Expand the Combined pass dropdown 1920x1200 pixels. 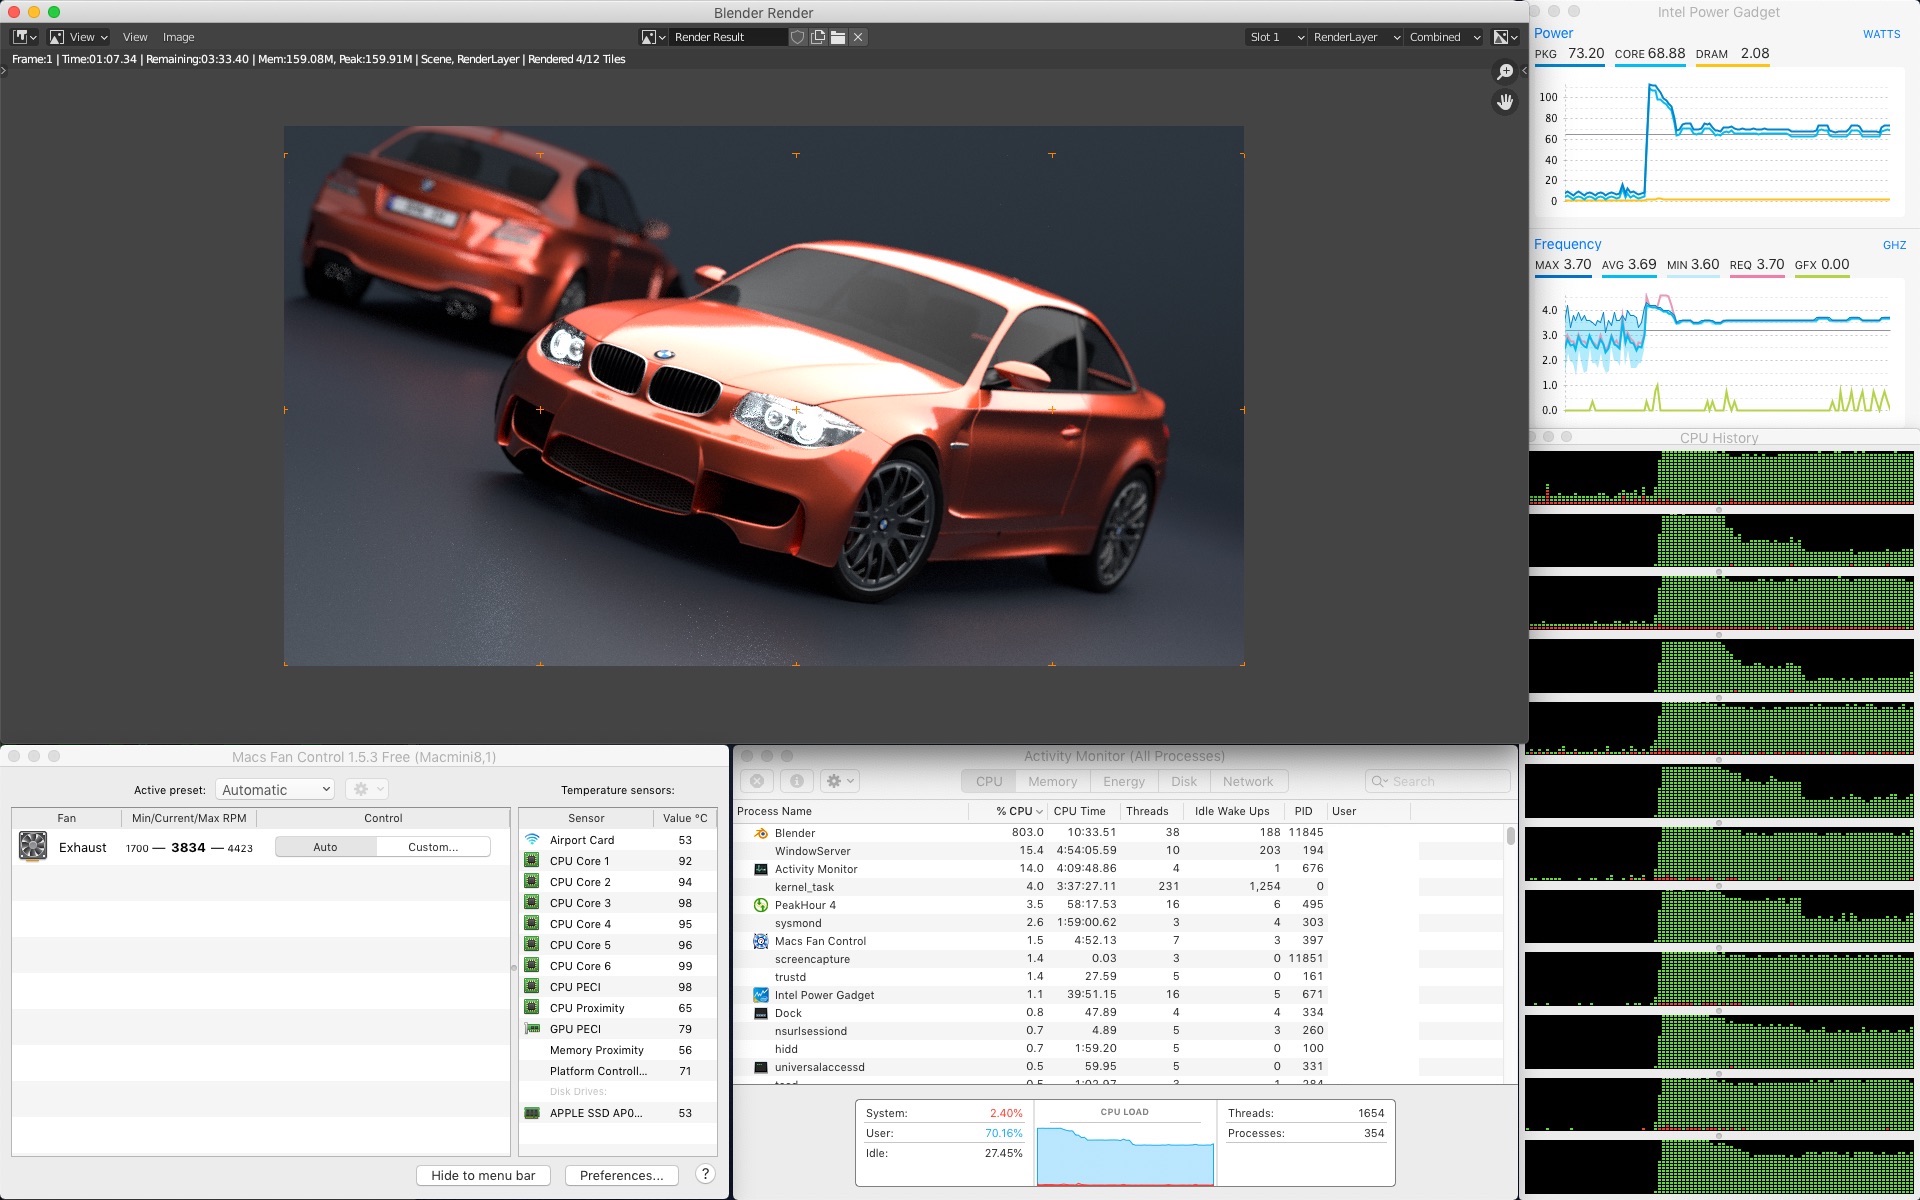point(1444,37)
